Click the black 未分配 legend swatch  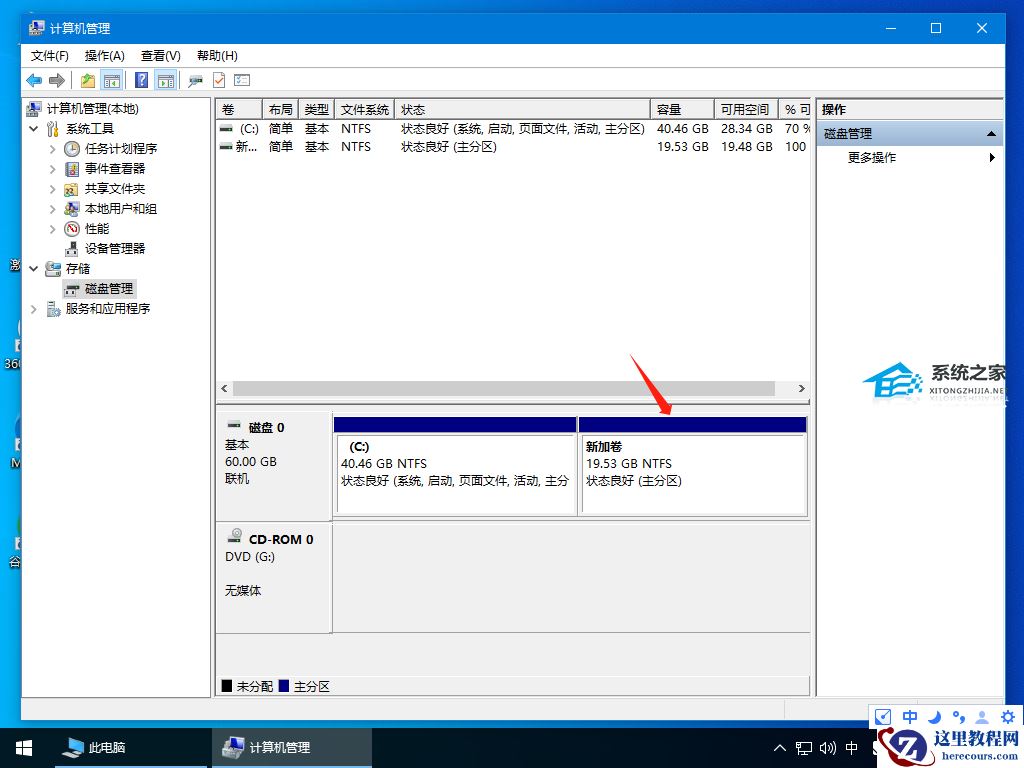tap(227, 686)
